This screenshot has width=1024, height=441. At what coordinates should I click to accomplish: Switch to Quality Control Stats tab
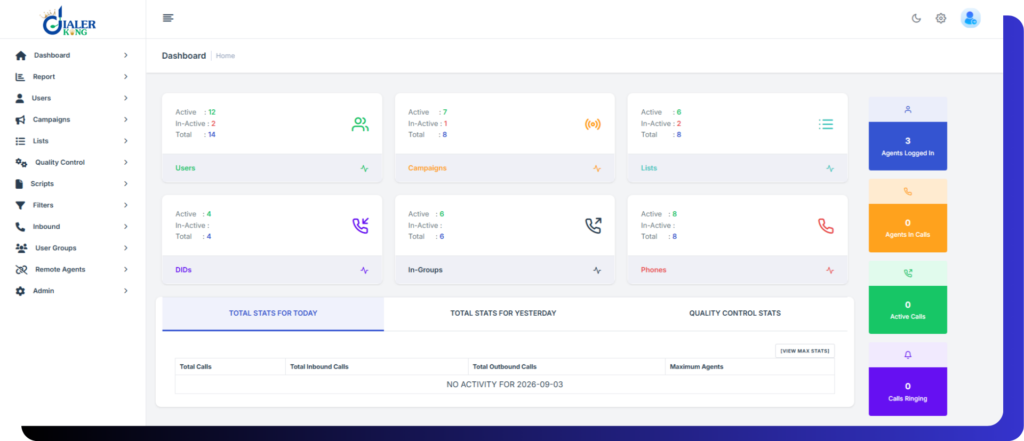[735, 314]
